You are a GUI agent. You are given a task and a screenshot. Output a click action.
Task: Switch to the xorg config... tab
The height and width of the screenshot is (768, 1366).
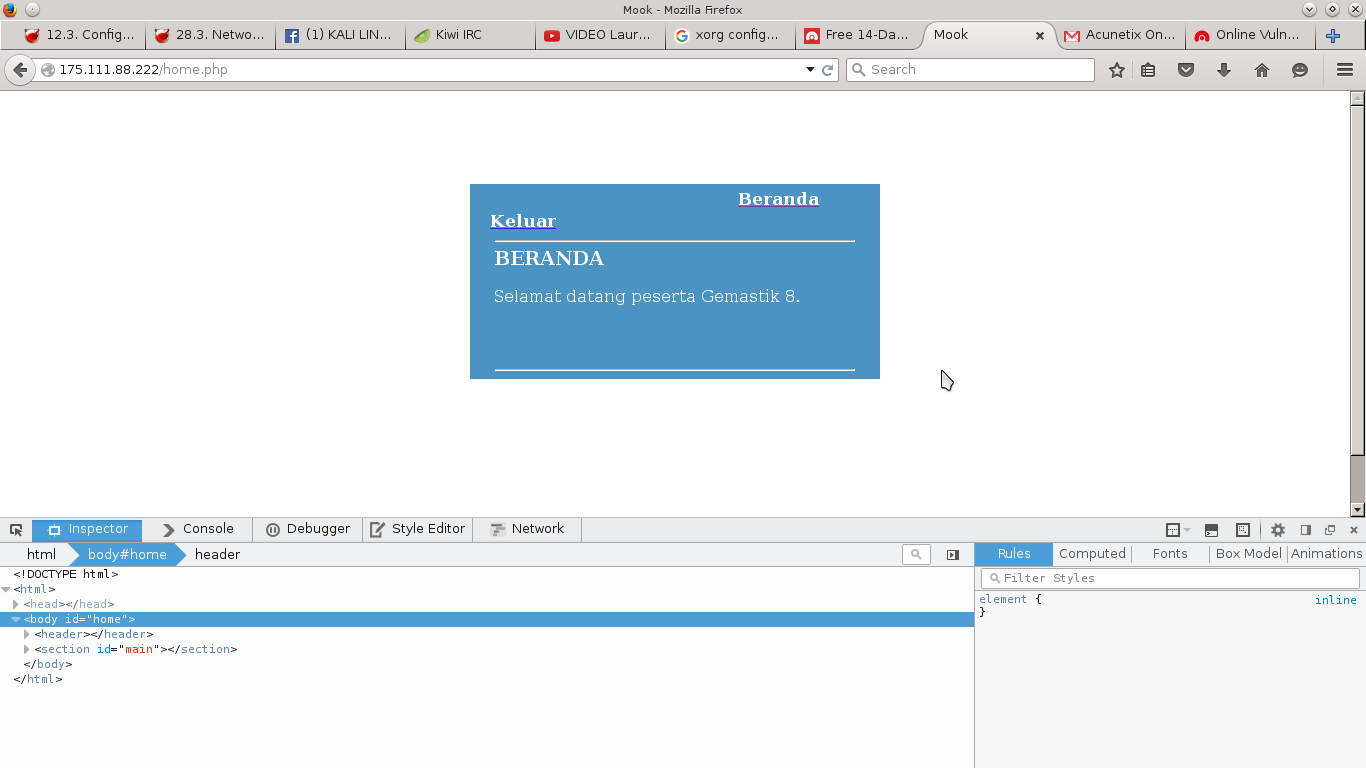point(730,35)
